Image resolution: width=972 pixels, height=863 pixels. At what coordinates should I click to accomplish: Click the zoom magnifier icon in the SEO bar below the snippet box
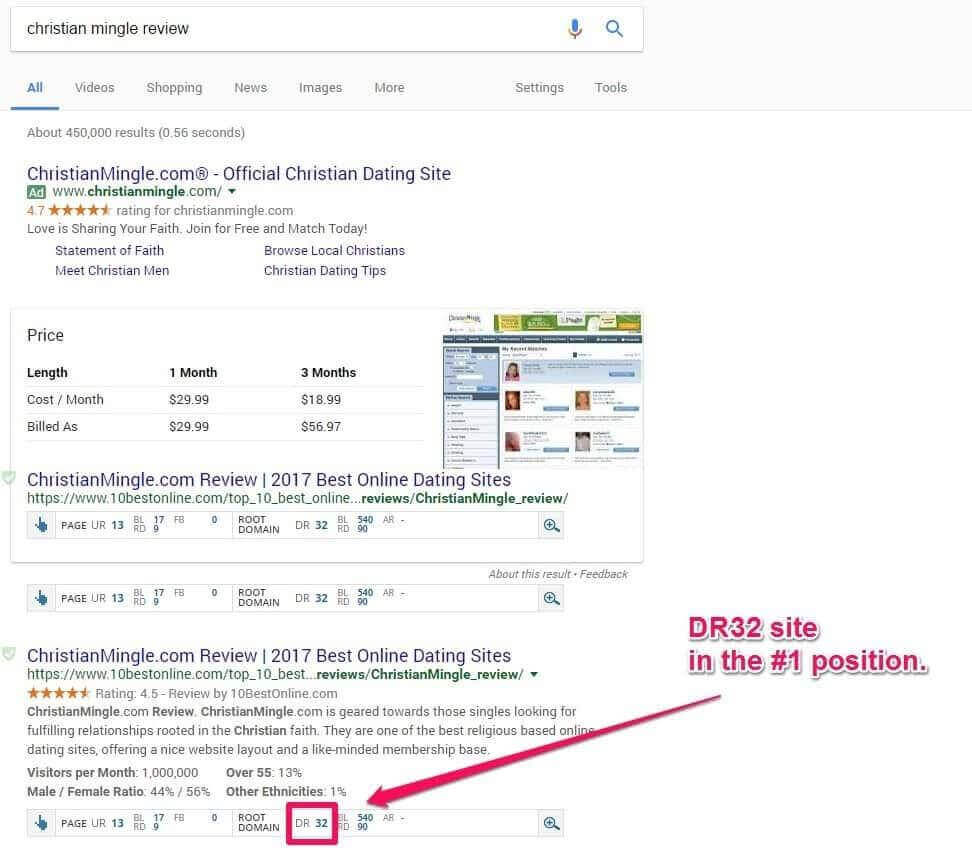pyautogui.click(x=551, y=598)
